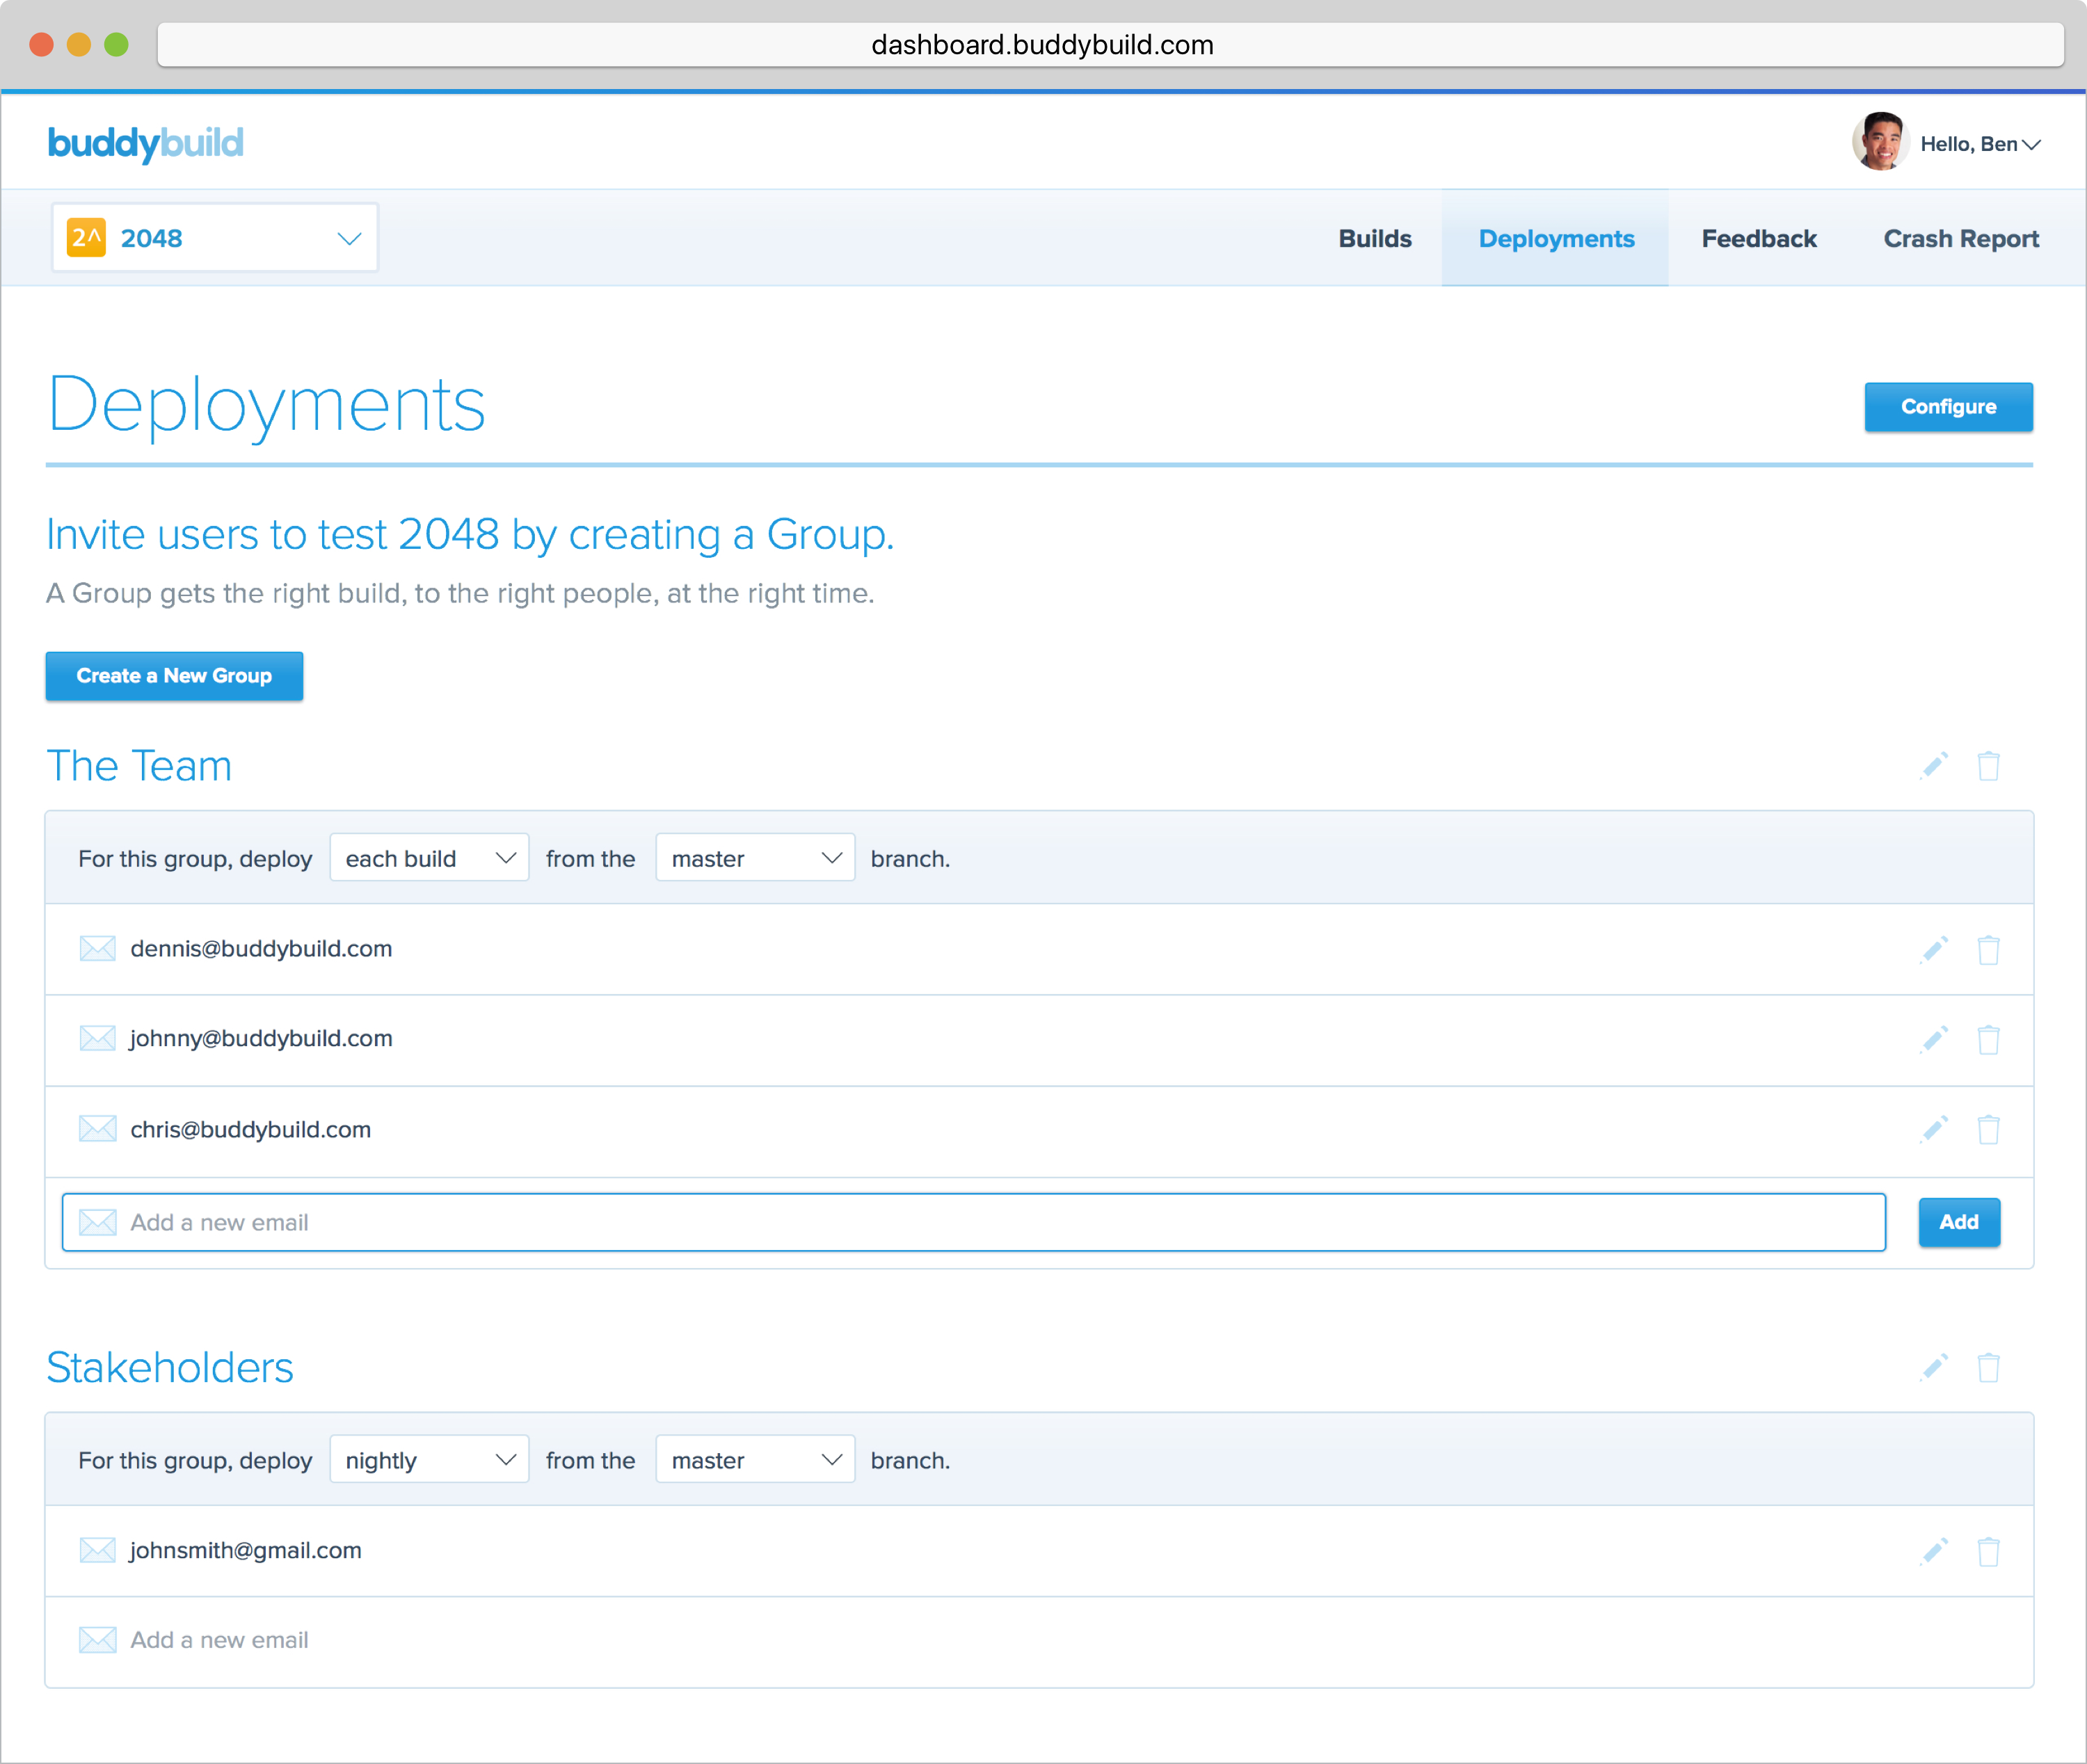Click the 'Invite users to test 2048' heading

(470, 535)
